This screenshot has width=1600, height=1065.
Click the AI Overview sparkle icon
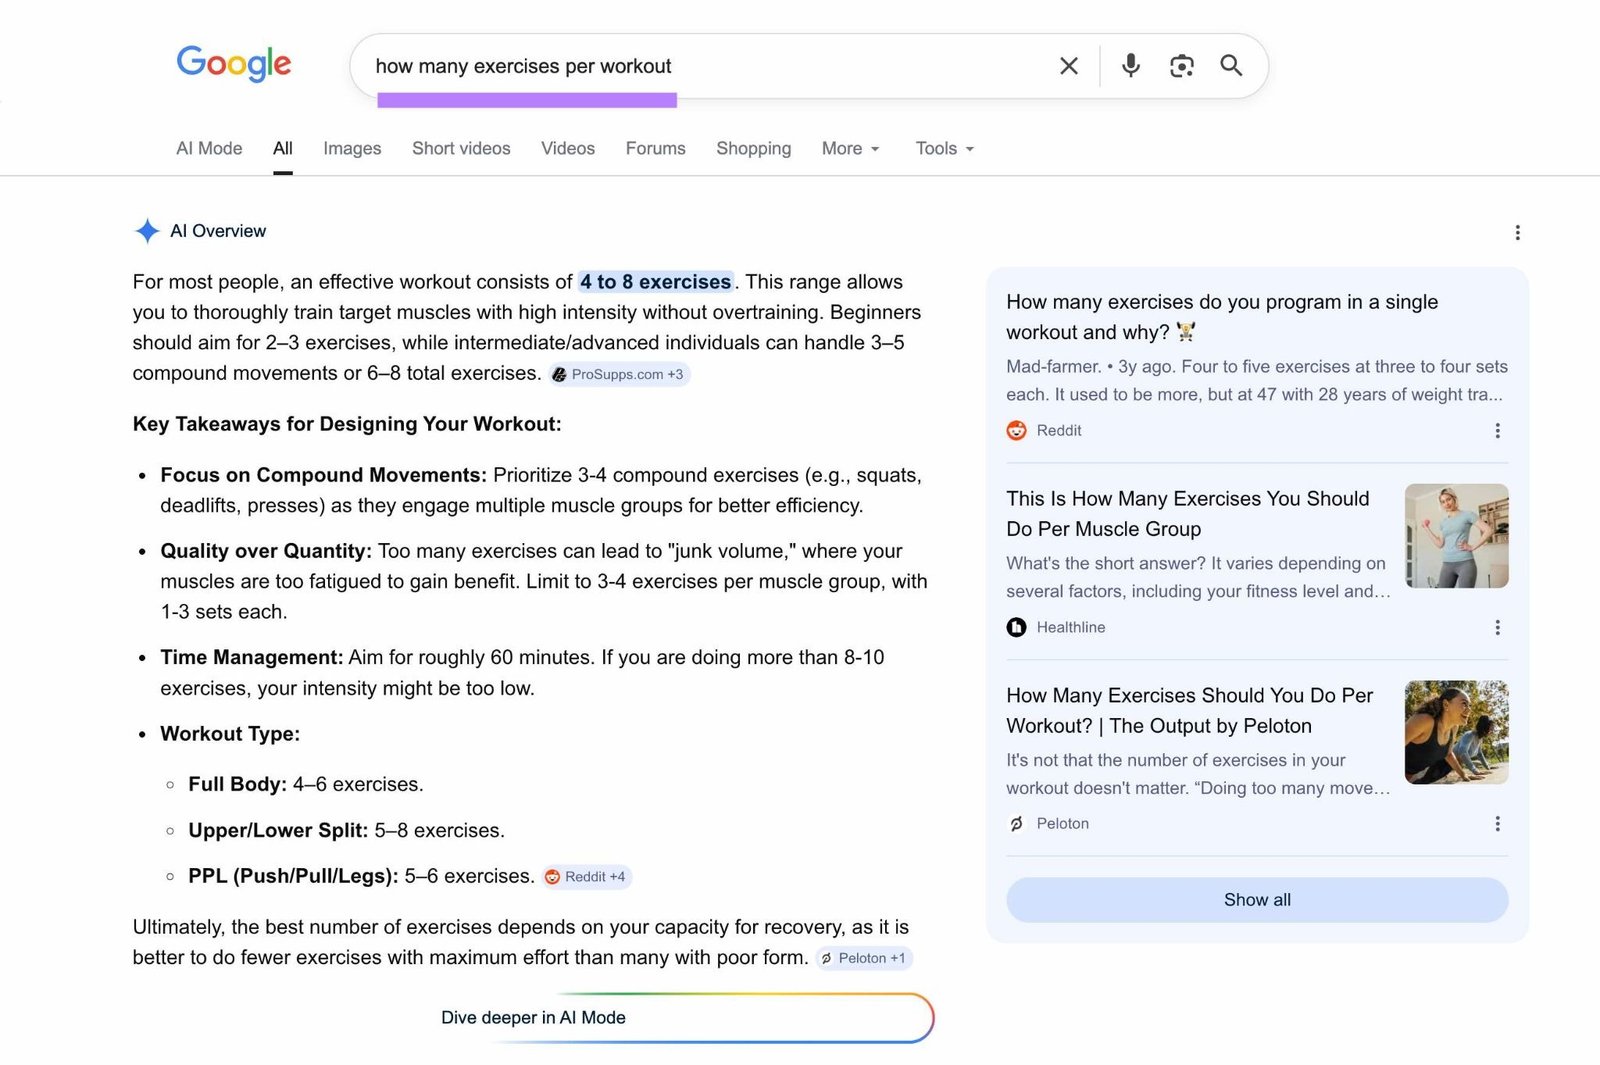click(147, 231)
